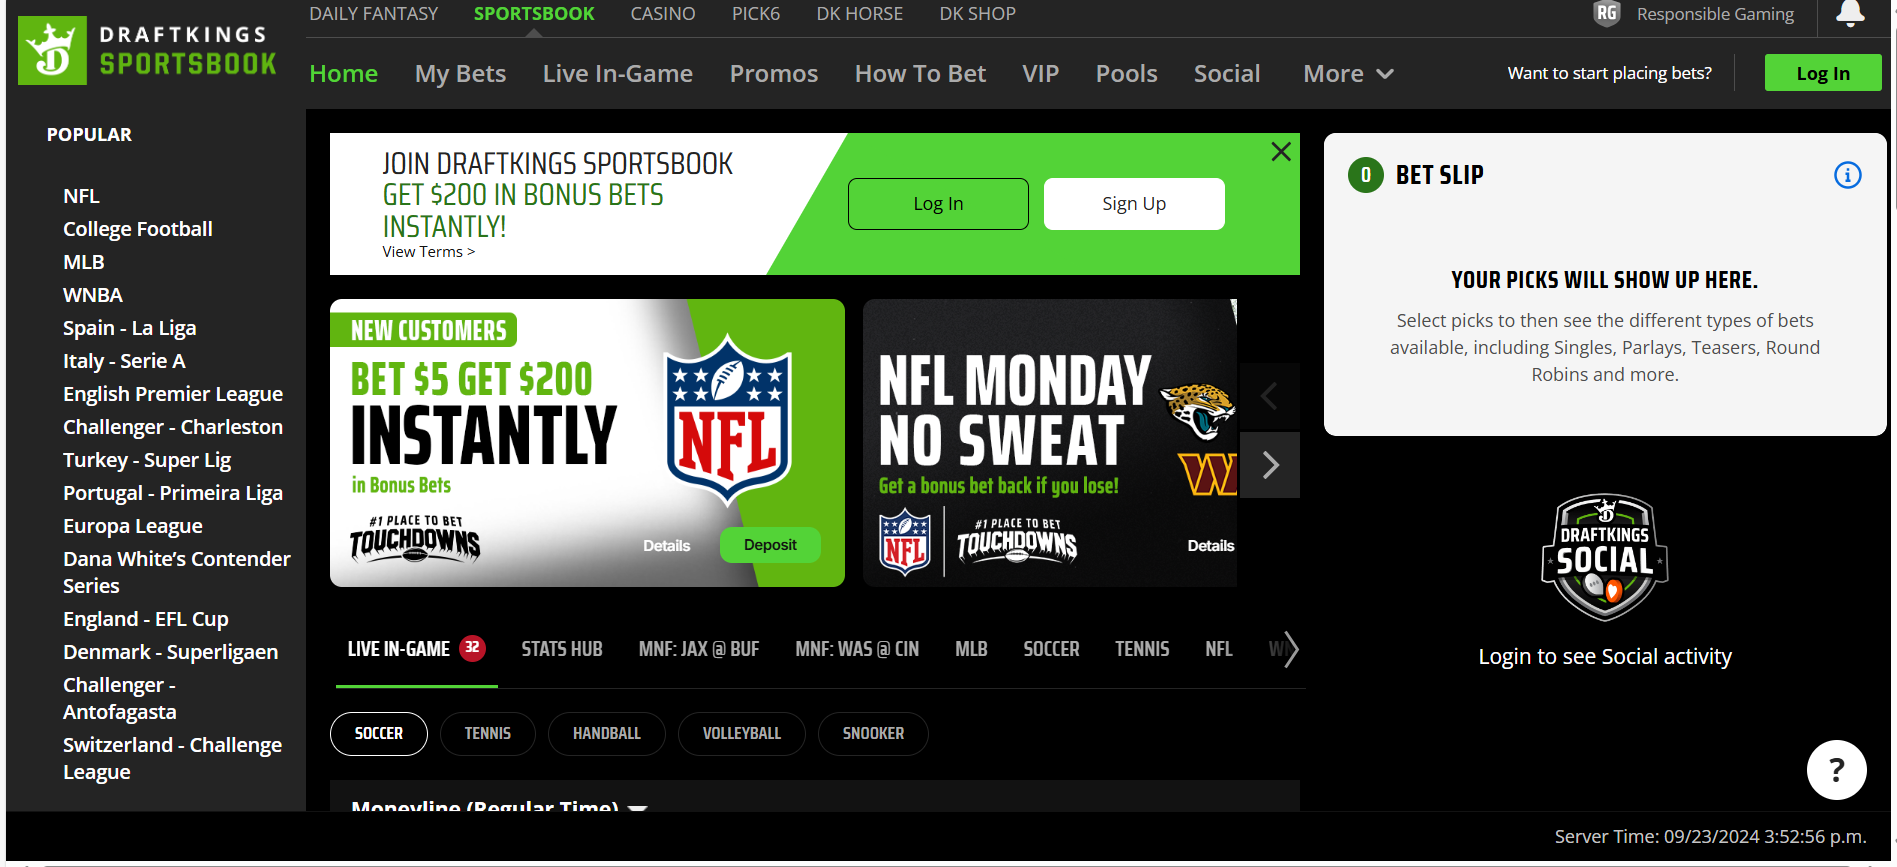
Task: Open College Football in the Popular sidebar
Action: coord(138,229)
